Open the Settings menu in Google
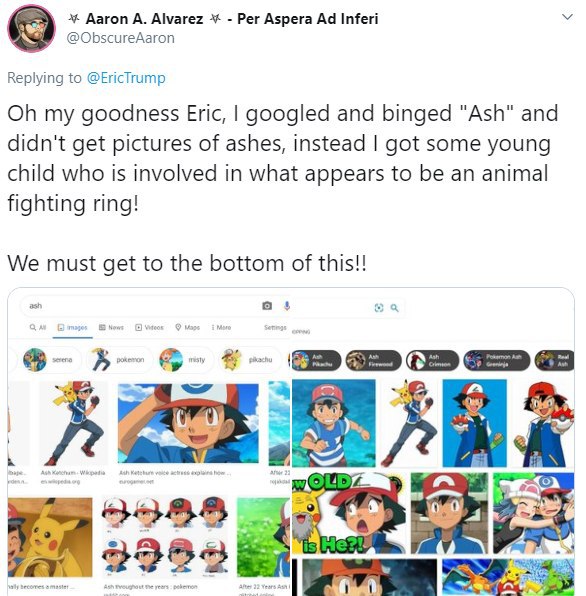Screen dimensions: 586x596 275,327
